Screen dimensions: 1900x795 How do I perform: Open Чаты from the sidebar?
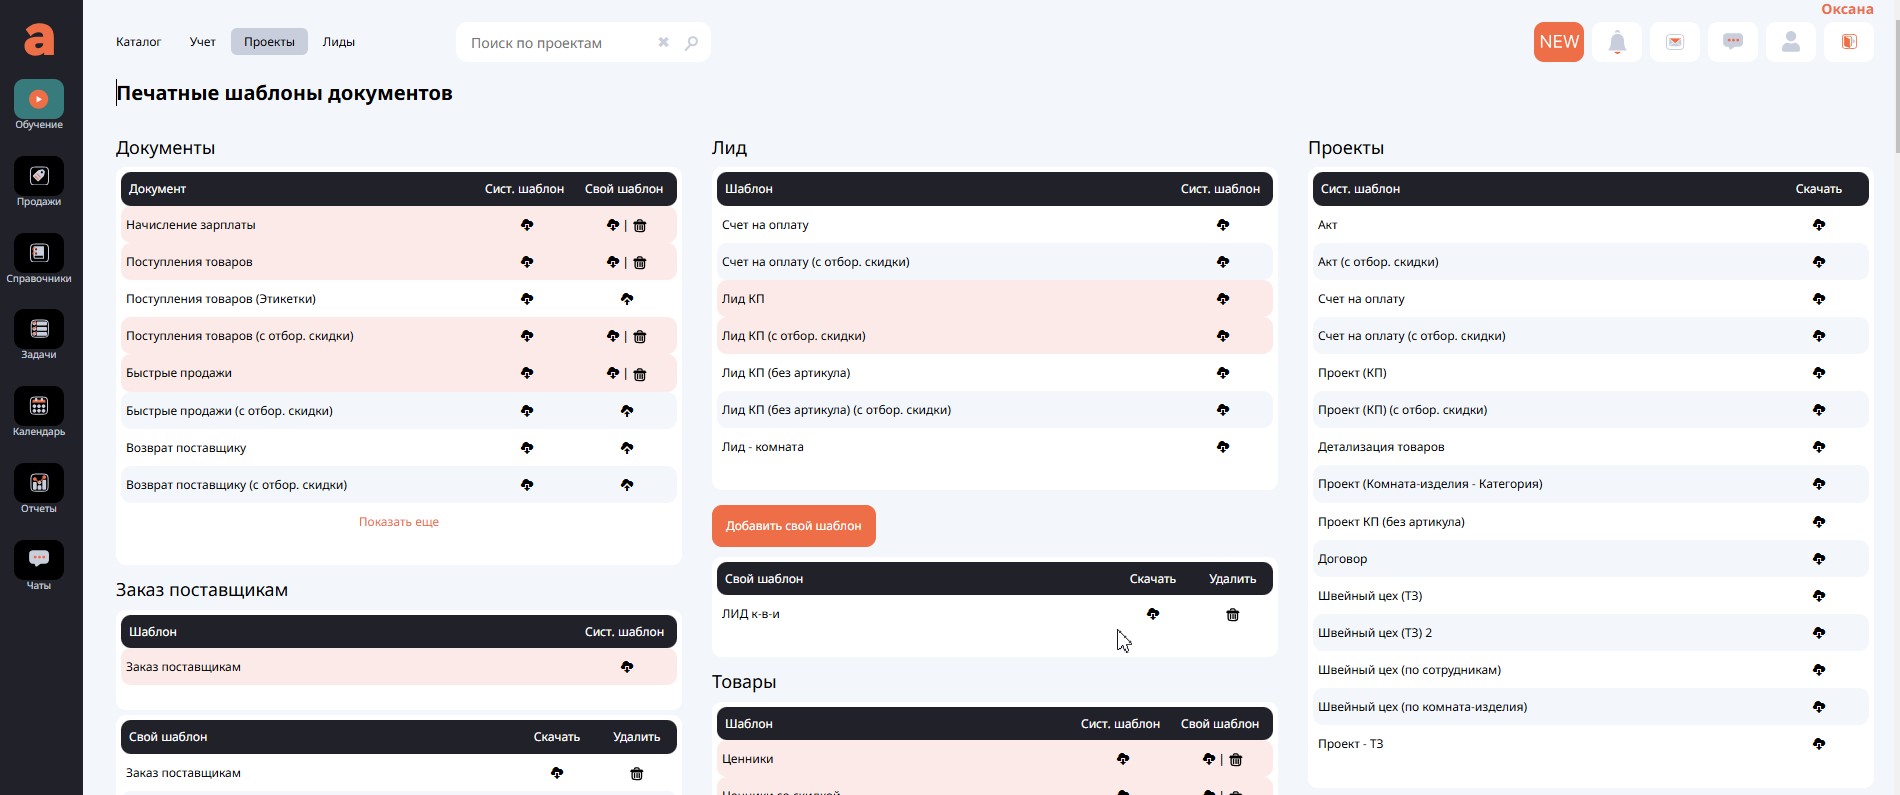39,561
